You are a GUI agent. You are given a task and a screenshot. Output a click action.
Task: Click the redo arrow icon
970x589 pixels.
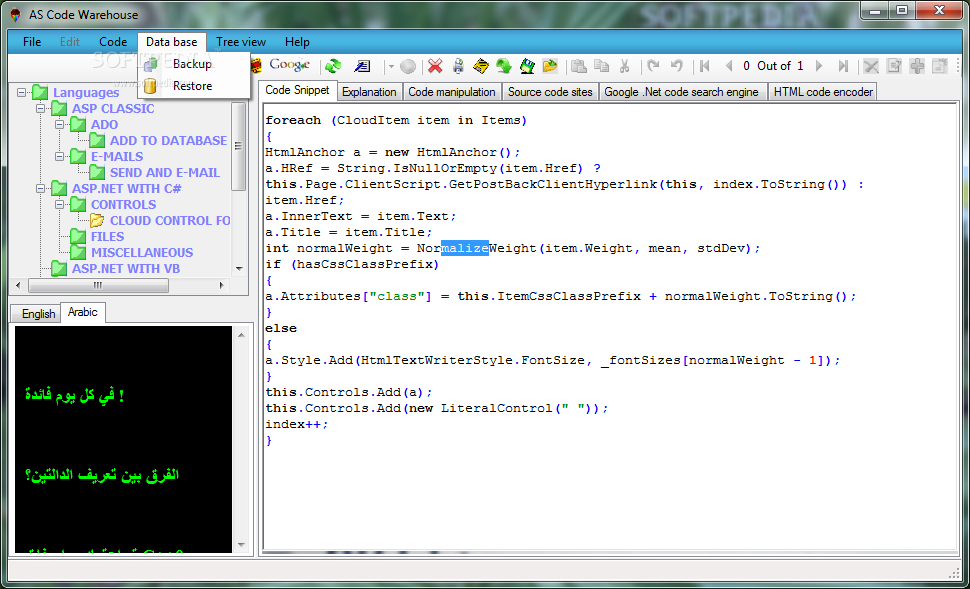tap(653, 66)
